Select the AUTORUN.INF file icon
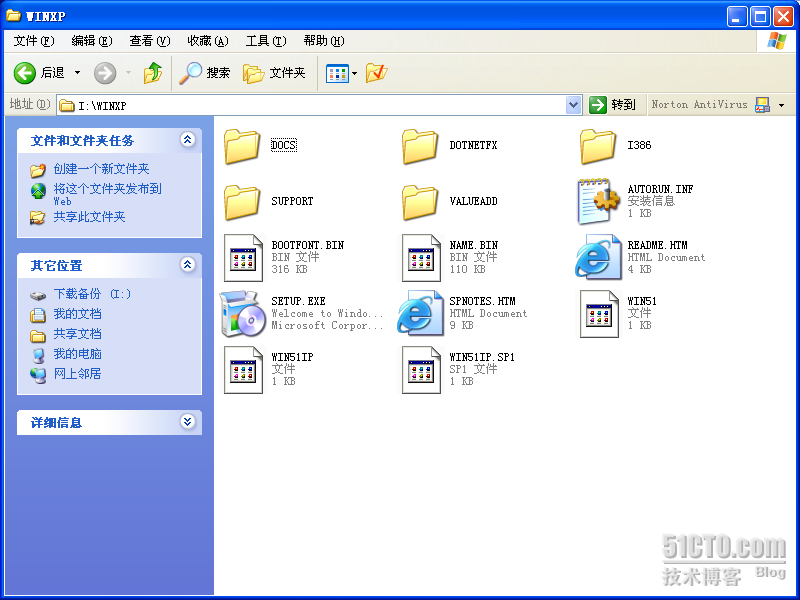The width and height of the screenshot is (800, 600). point(598,202)
